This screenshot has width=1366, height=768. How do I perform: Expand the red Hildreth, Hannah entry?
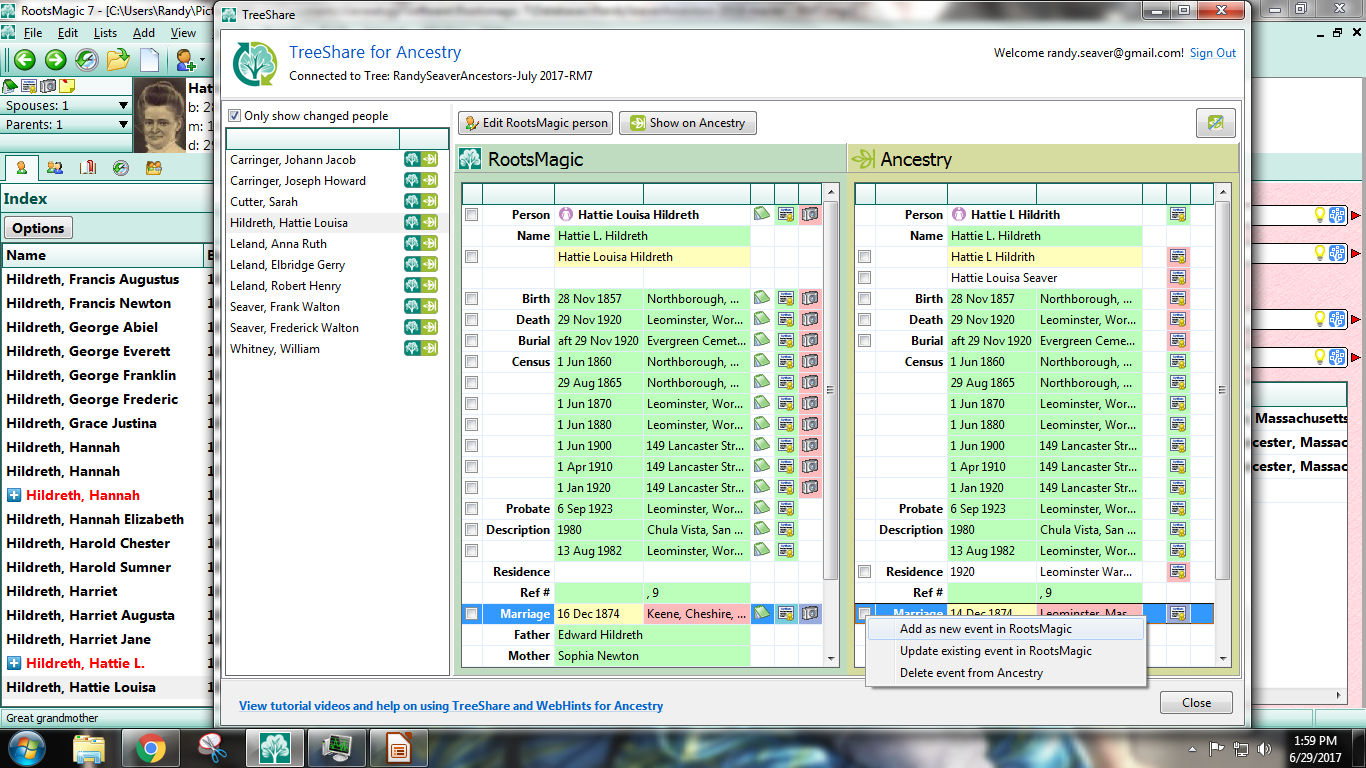13,495
